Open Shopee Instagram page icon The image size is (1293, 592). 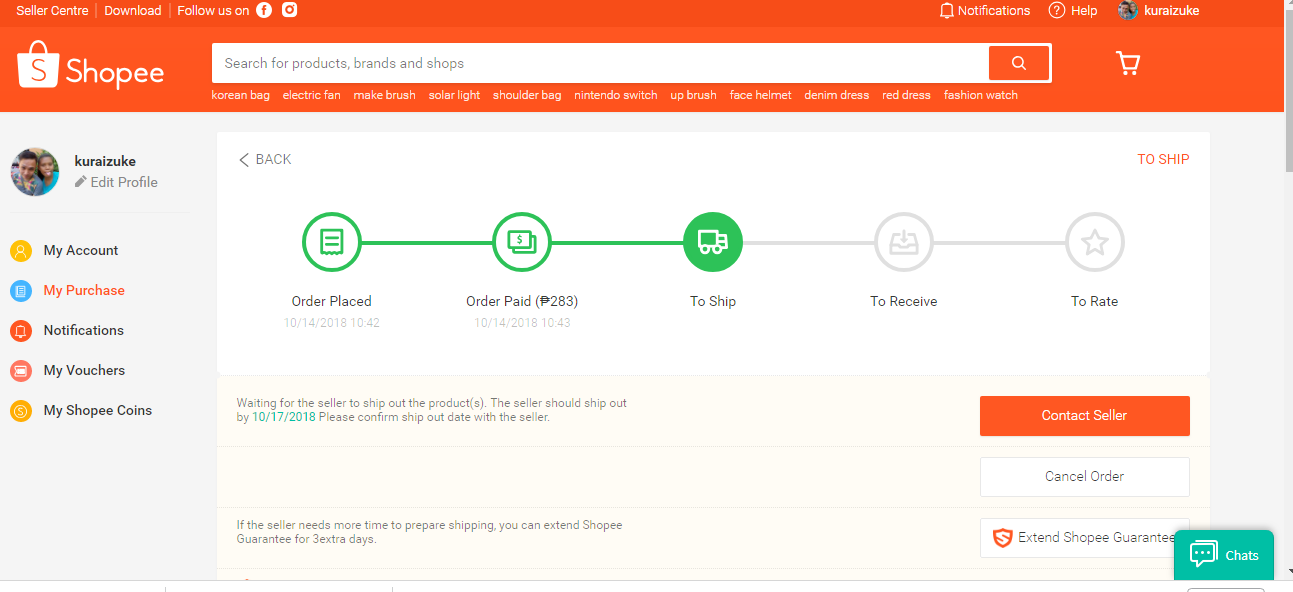point(290,10)
